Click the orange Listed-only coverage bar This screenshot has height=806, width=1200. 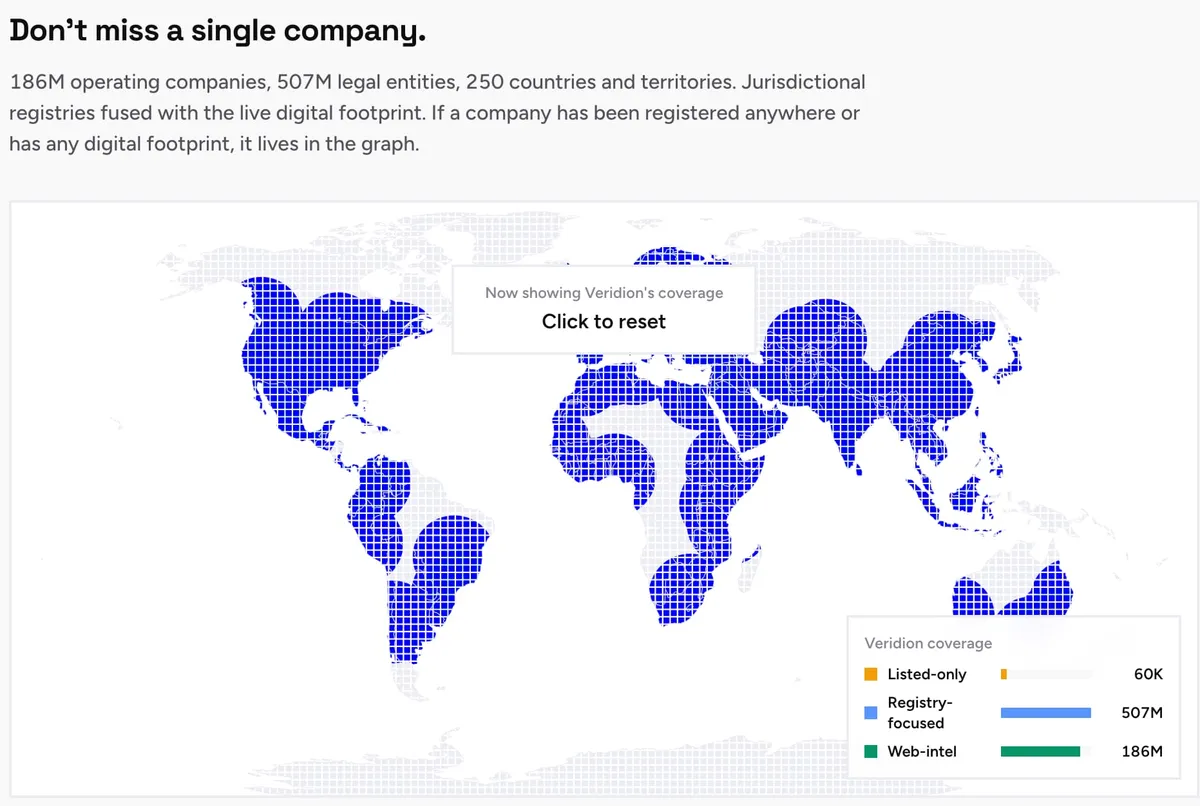click(x=1003, y=675)
